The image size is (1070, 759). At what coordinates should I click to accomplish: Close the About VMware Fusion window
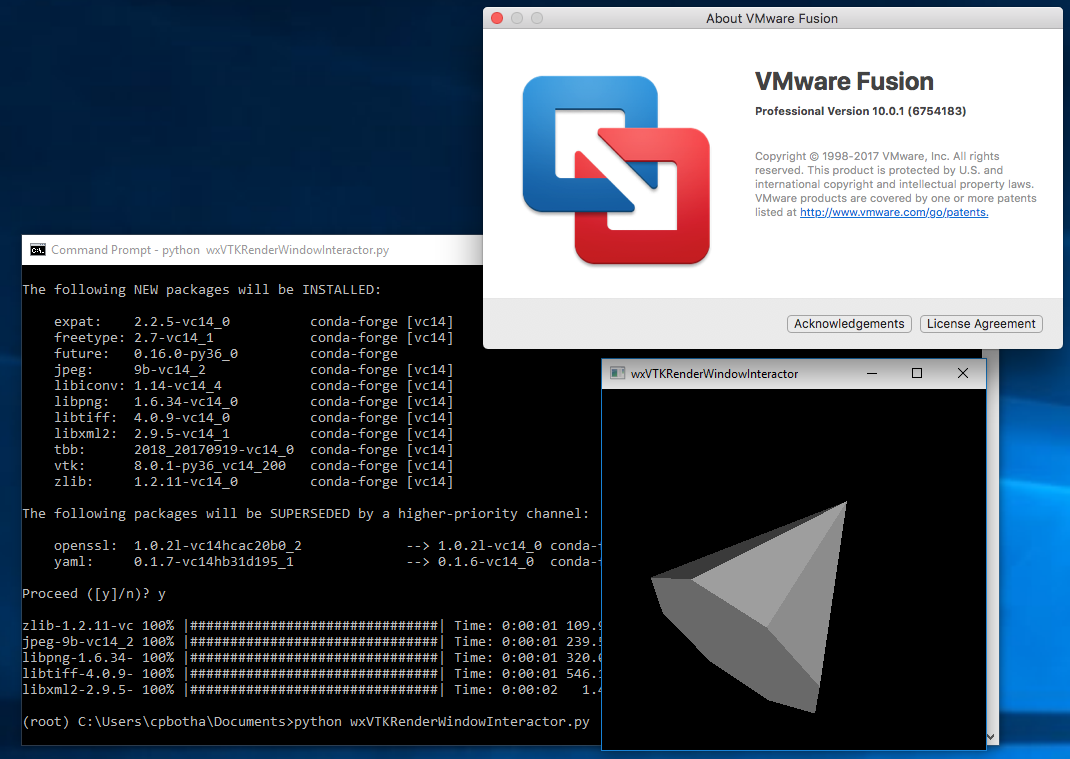(x=497, y=18)
